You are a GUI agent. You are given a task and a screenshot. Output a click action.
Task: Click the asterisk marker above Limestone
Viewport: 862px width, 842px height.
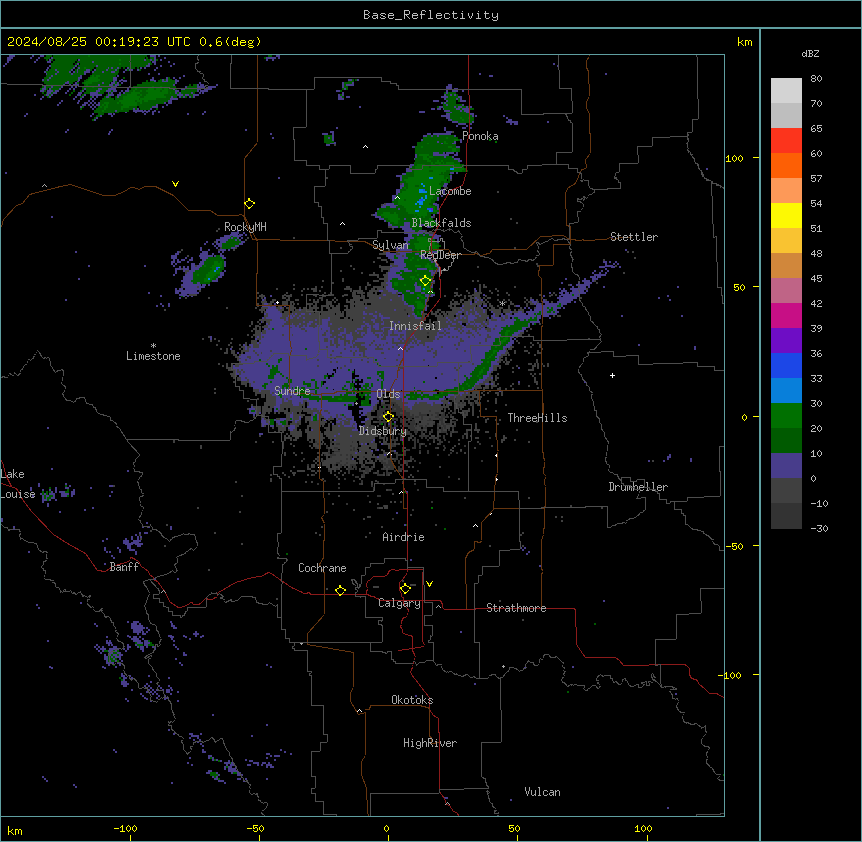(153, 345)
